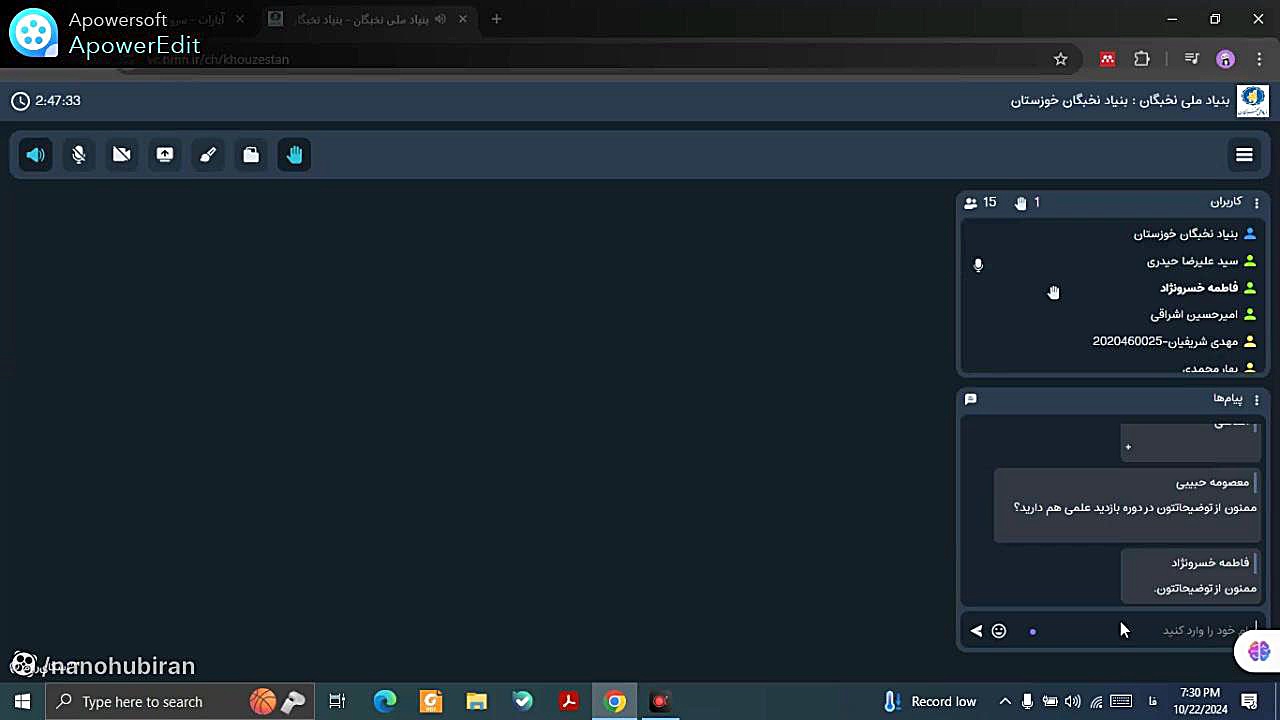Open the messages panel options menu
Screen dimensions: 1280x720
(1257, 400)
